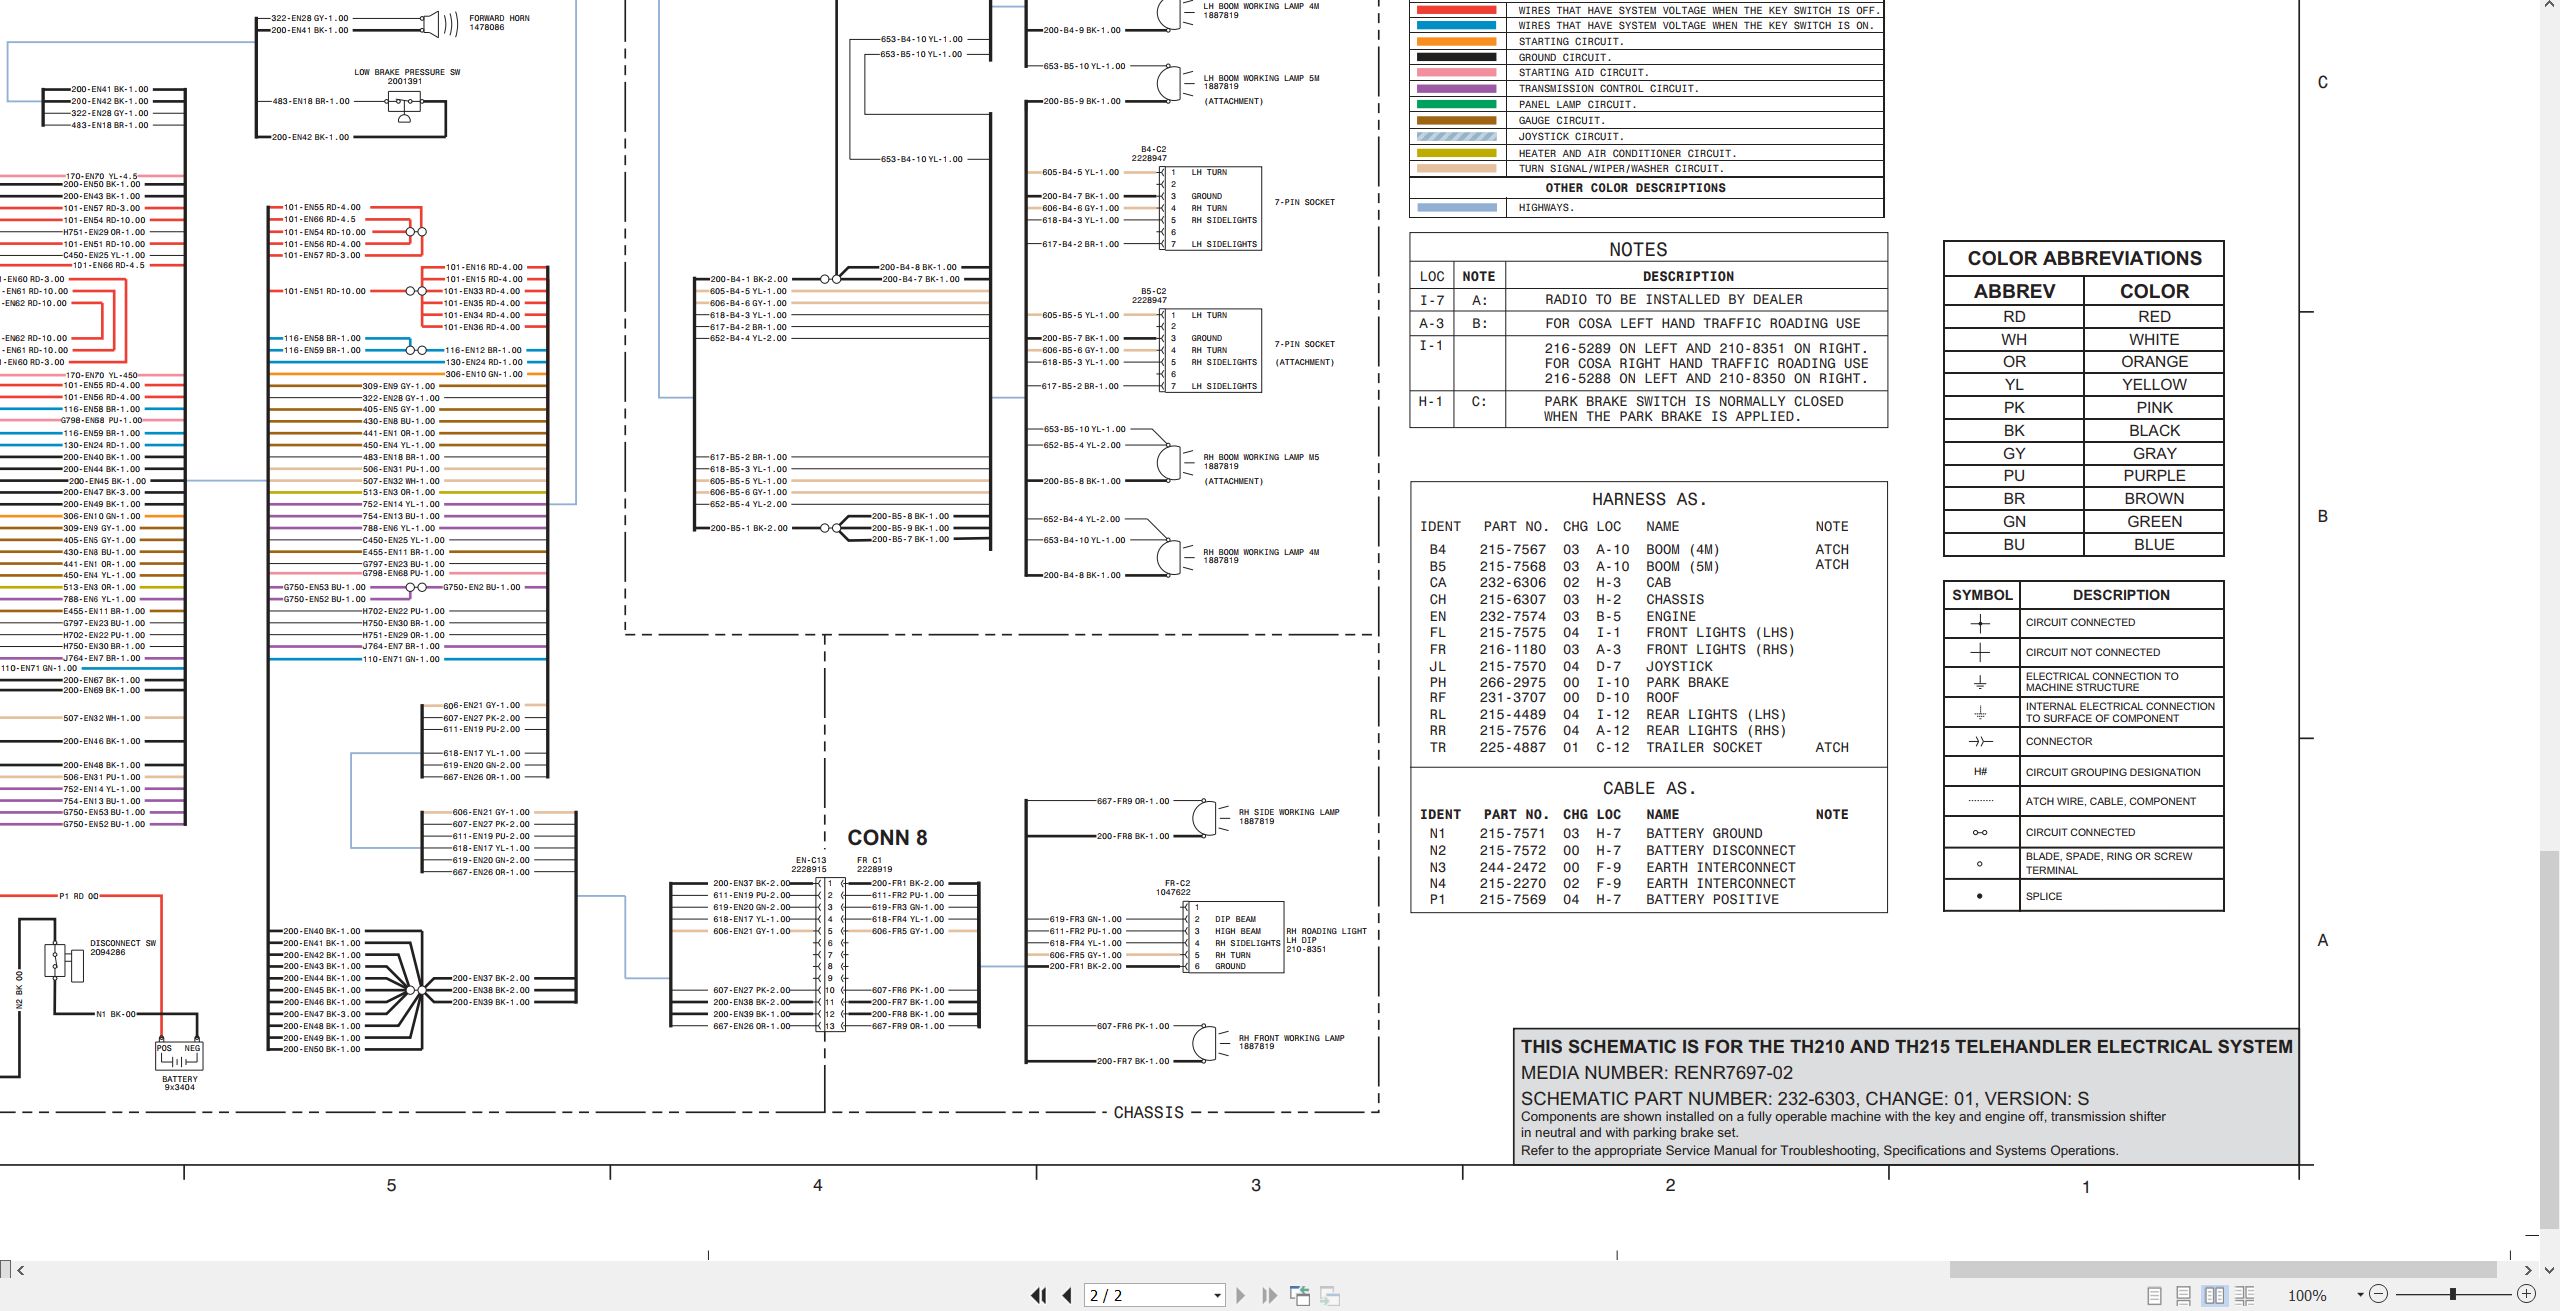
Task: Click the BATTERY 9x3404 symbol
Action: (180, 1055)
